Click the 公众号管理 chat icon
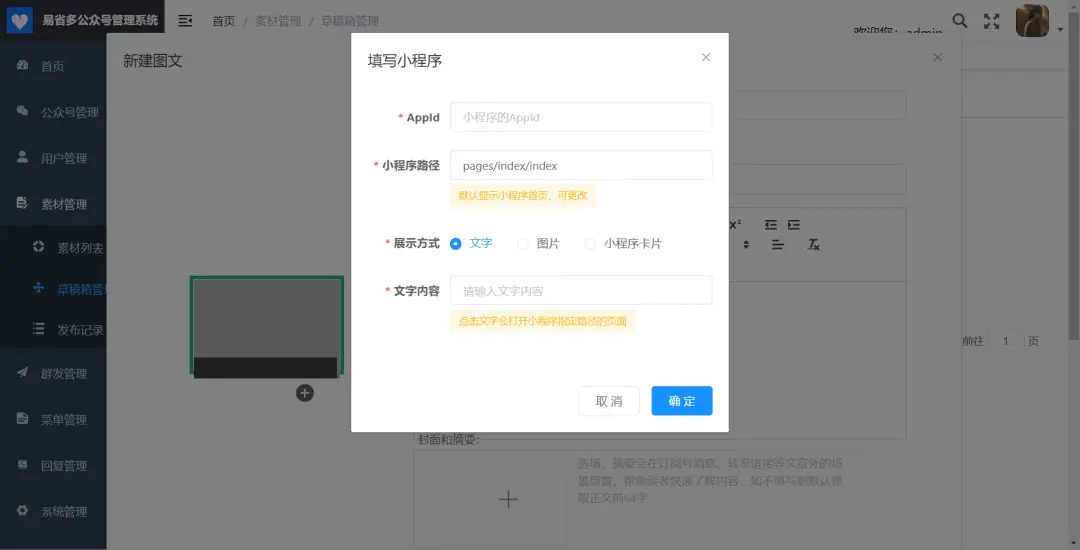This screenshot has width=1080, height=550. (x=22, y=111)
